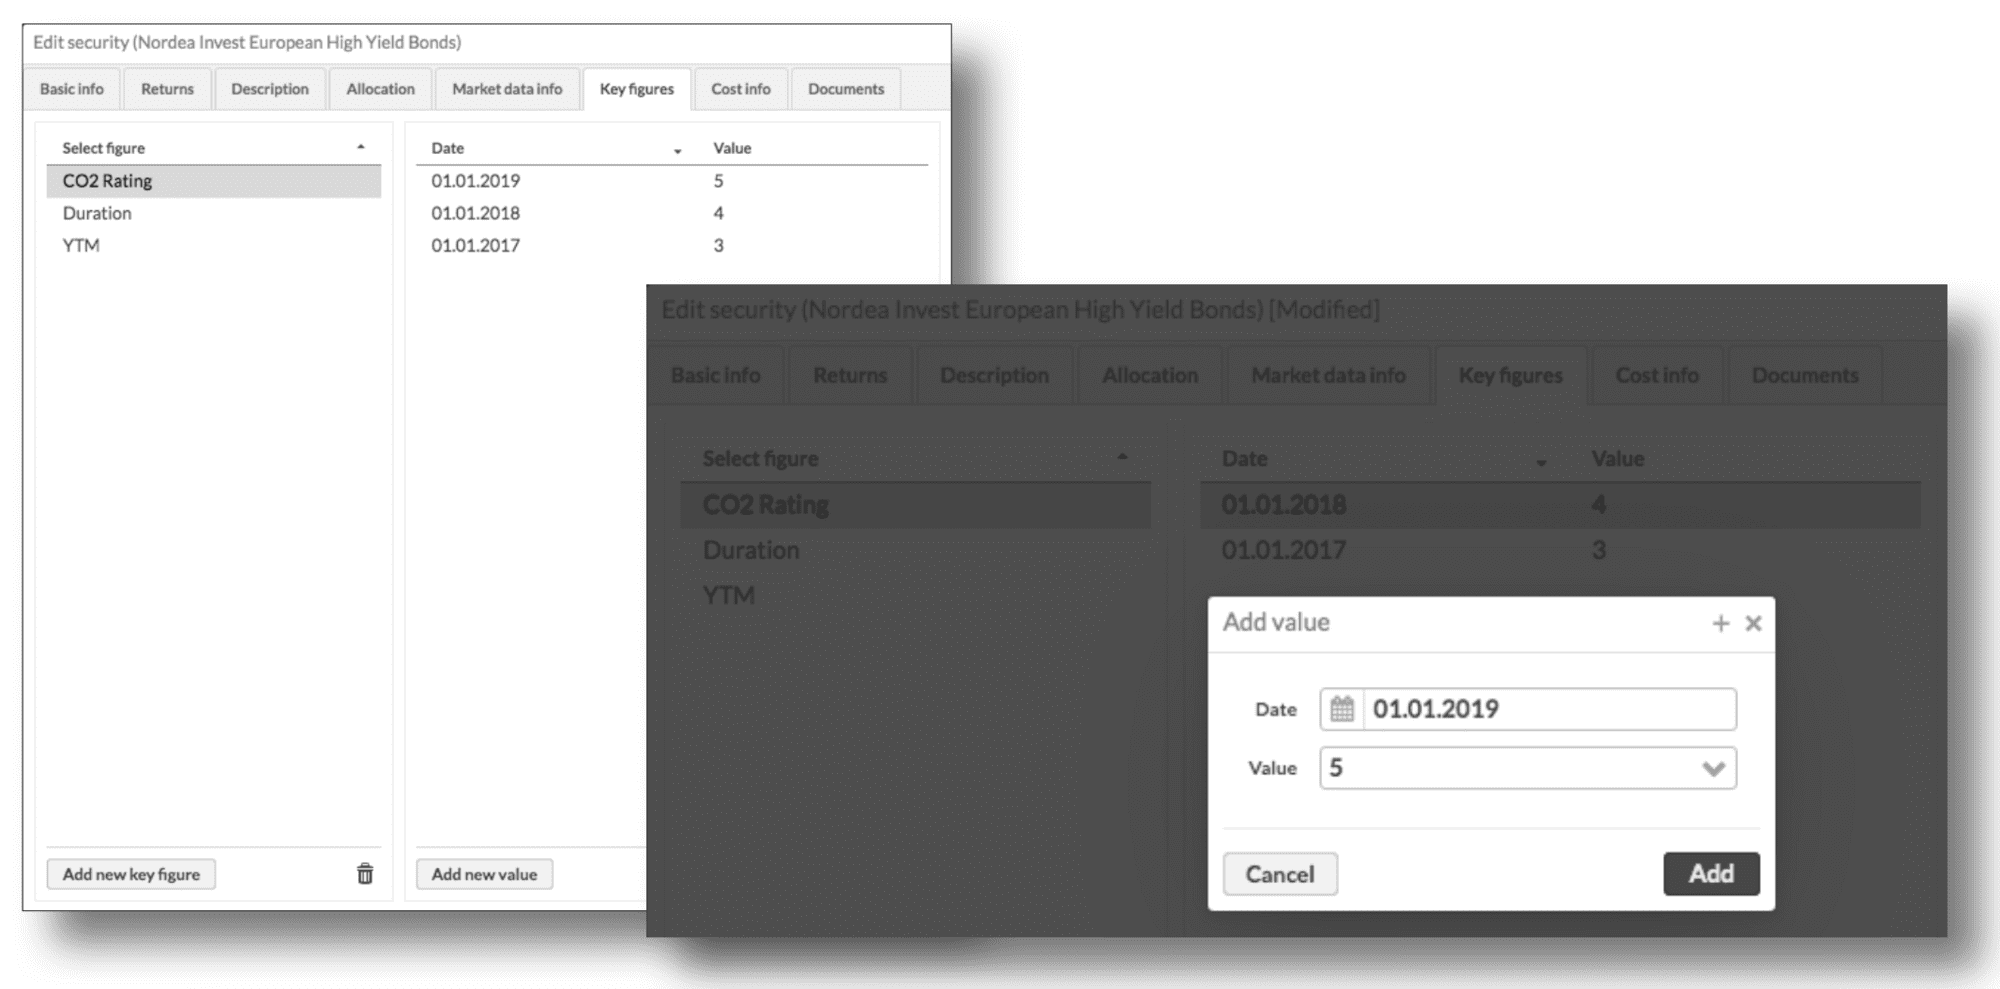Screen dimensions: 2000x989
Task: Open the Value dropdown arrow in Add value
Action: coord(1714,768)
